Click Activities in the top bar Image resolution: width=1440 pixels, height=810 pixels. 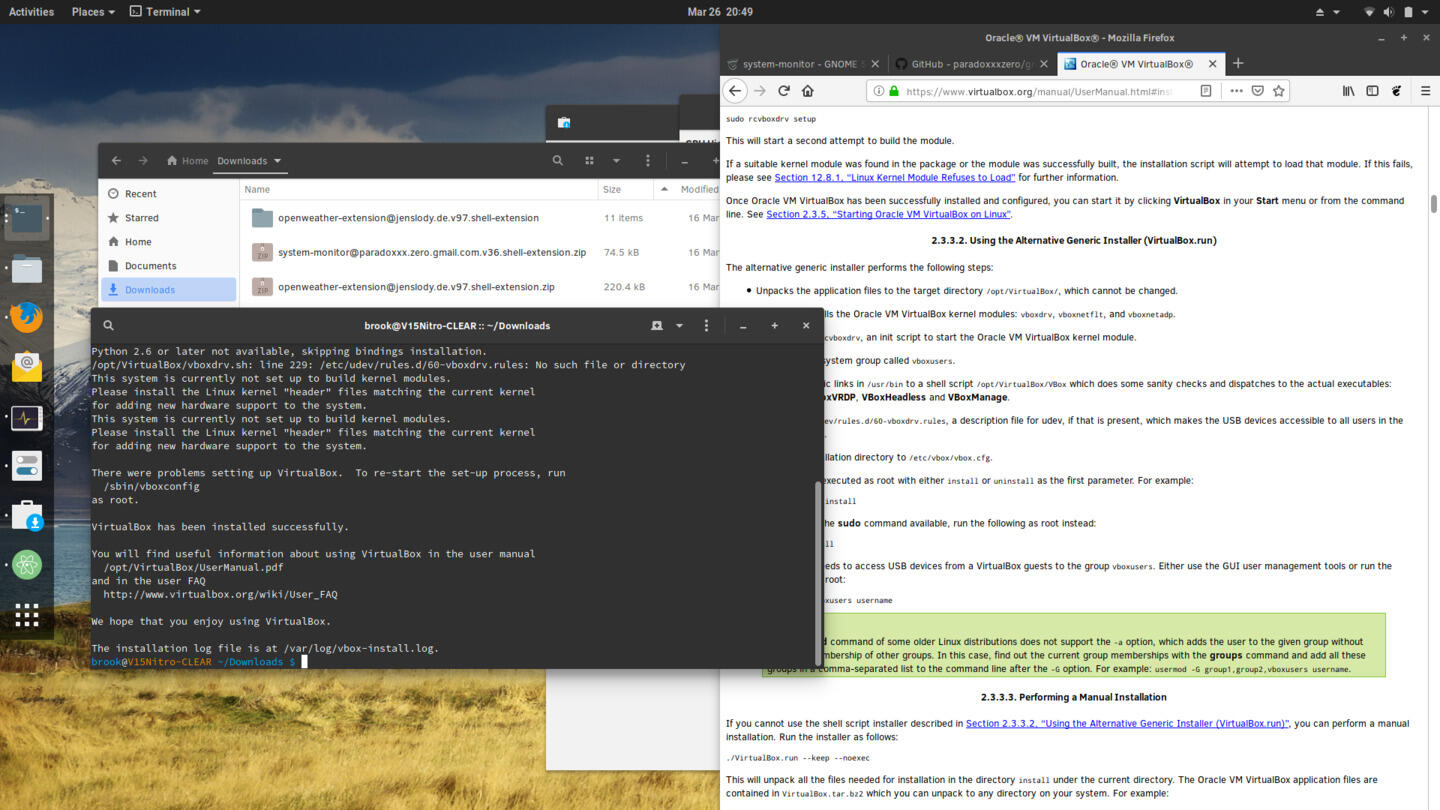tap(31, 12)
